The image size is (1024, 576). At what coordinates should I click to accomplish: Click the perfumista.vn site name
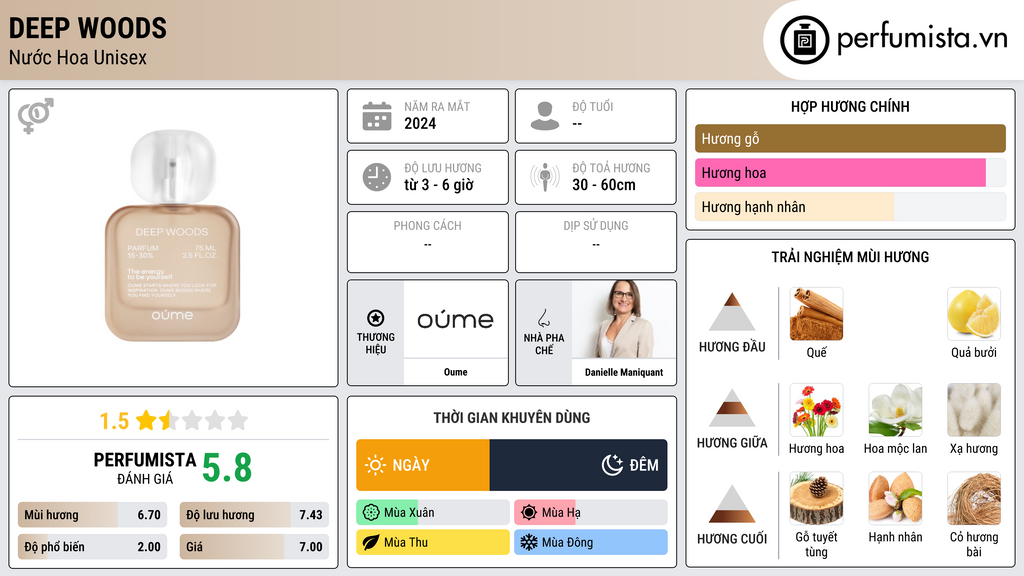(922, 38)
